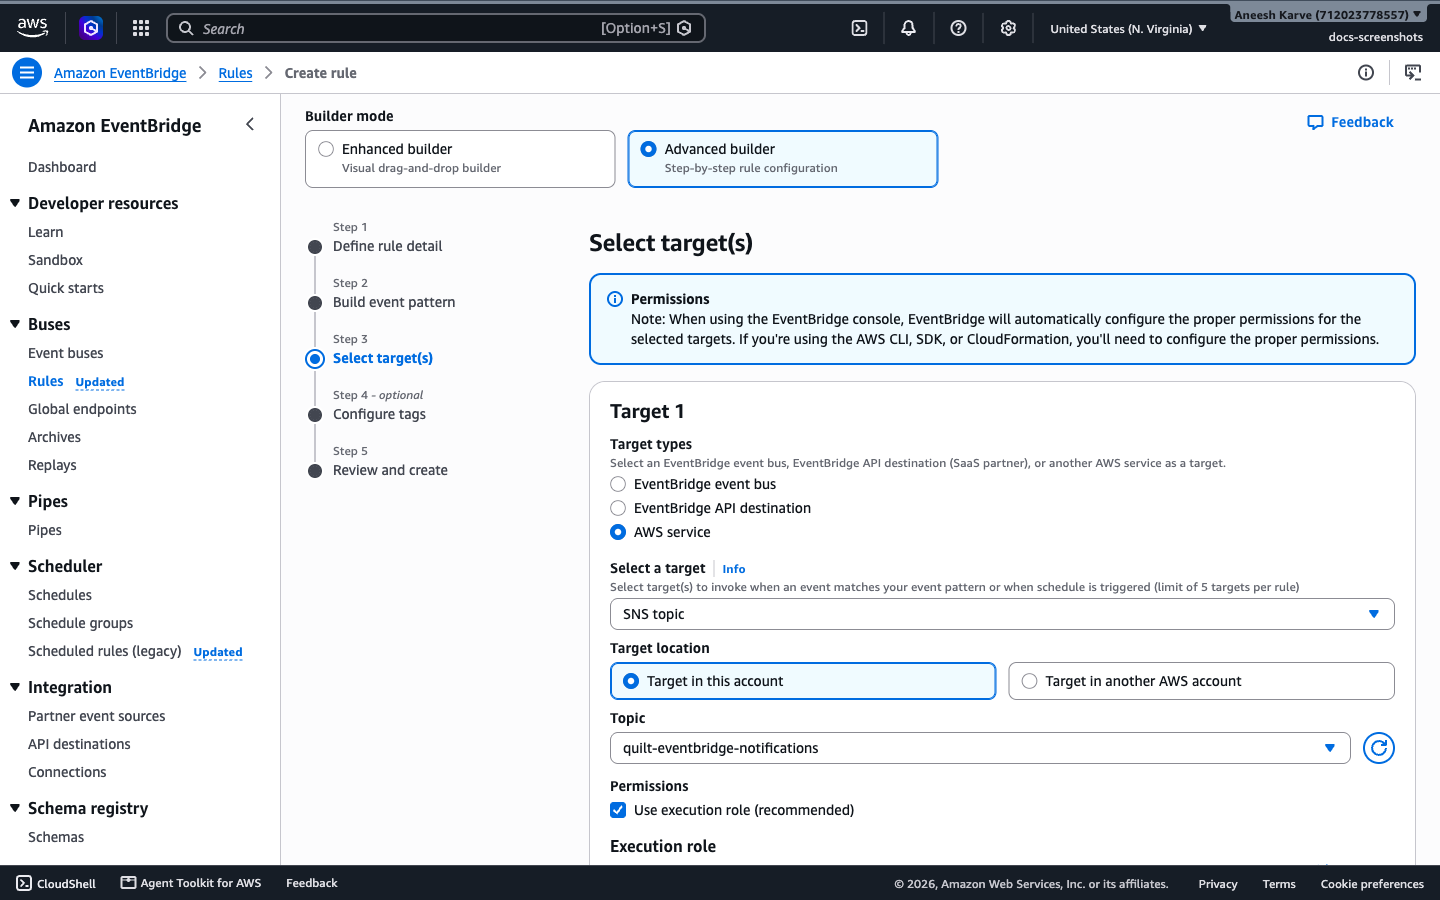Click the AWS console Search field
Viewport: 1440px width, 900px height.
pos(436,28)
